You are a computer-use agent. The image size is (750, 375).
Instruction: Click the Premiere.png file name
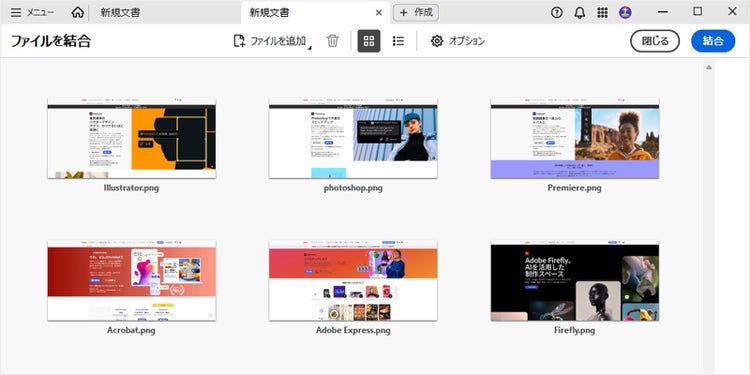574,188
